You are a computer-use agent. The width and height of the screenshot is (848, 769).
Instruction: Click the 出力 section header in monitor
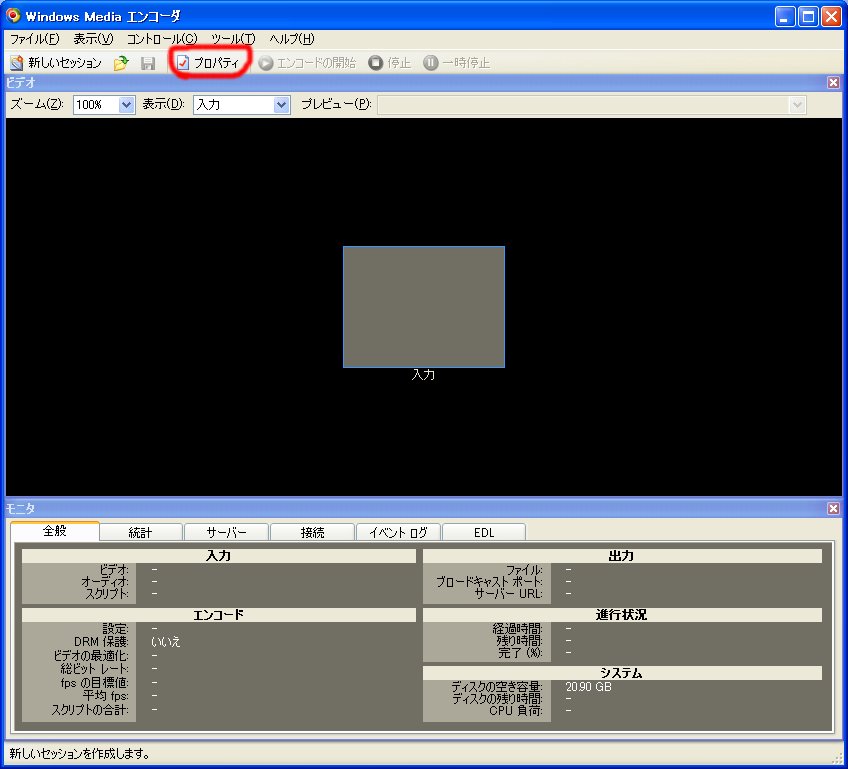[x=622, y=556]
